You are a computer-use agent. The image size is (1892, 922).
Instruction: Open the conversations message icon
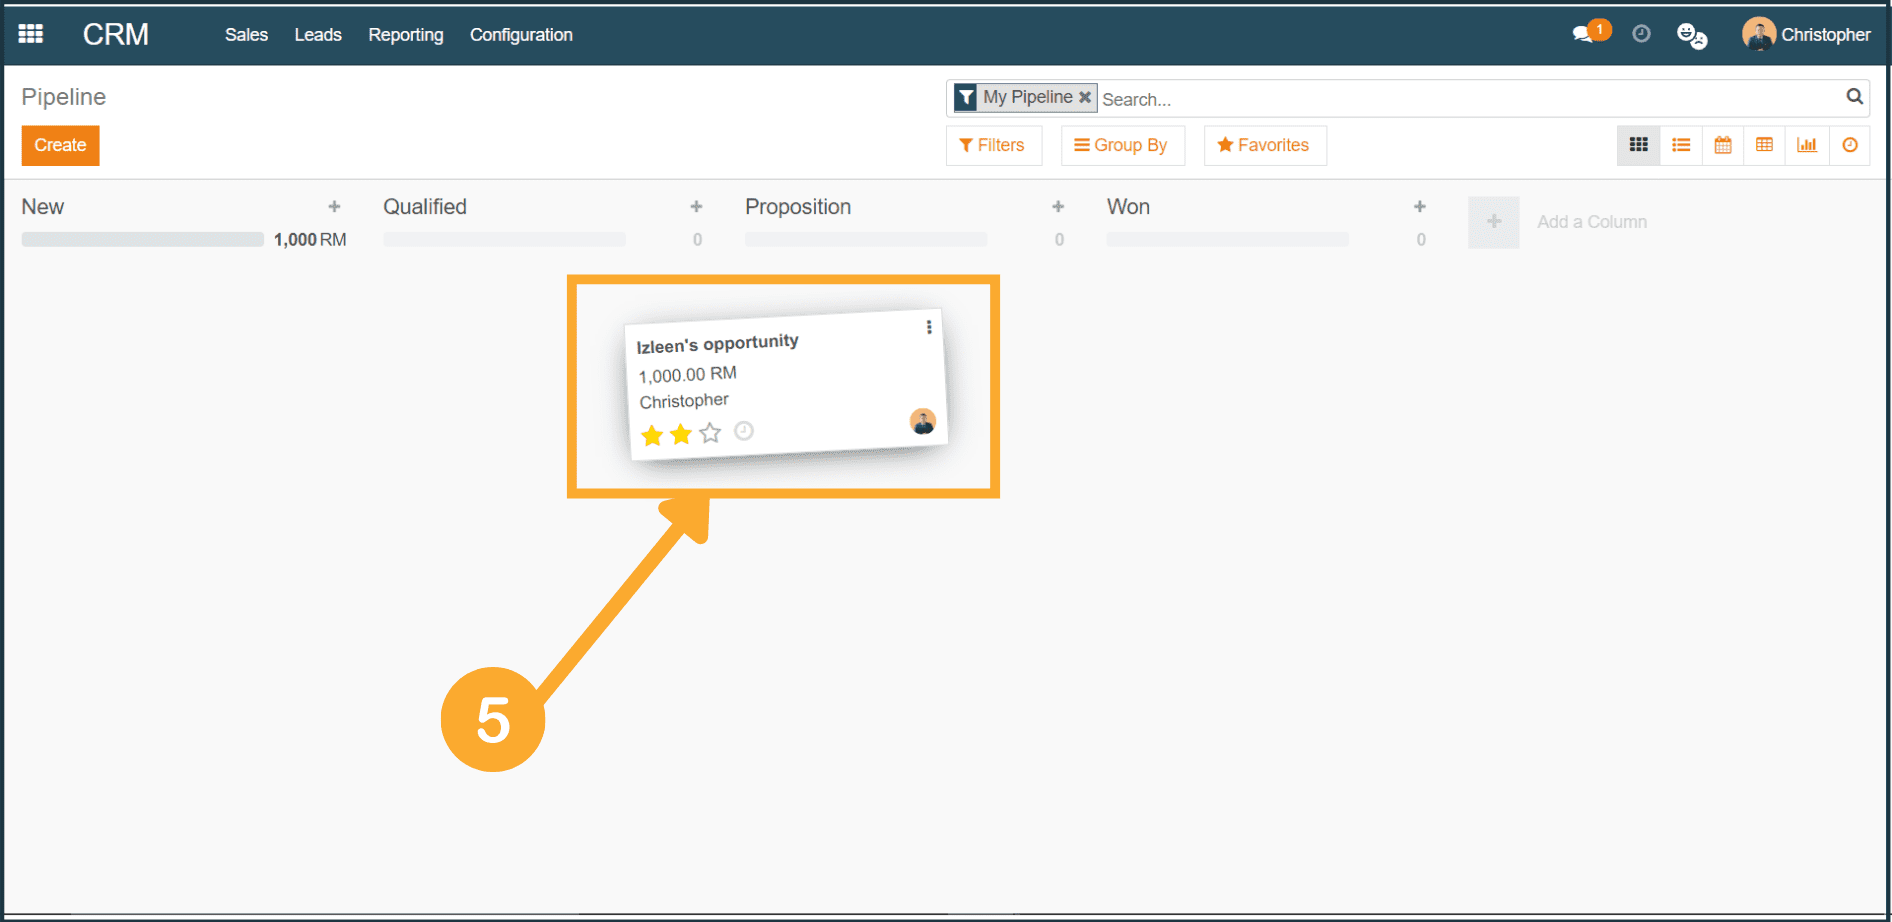(x=1583, y=35)
